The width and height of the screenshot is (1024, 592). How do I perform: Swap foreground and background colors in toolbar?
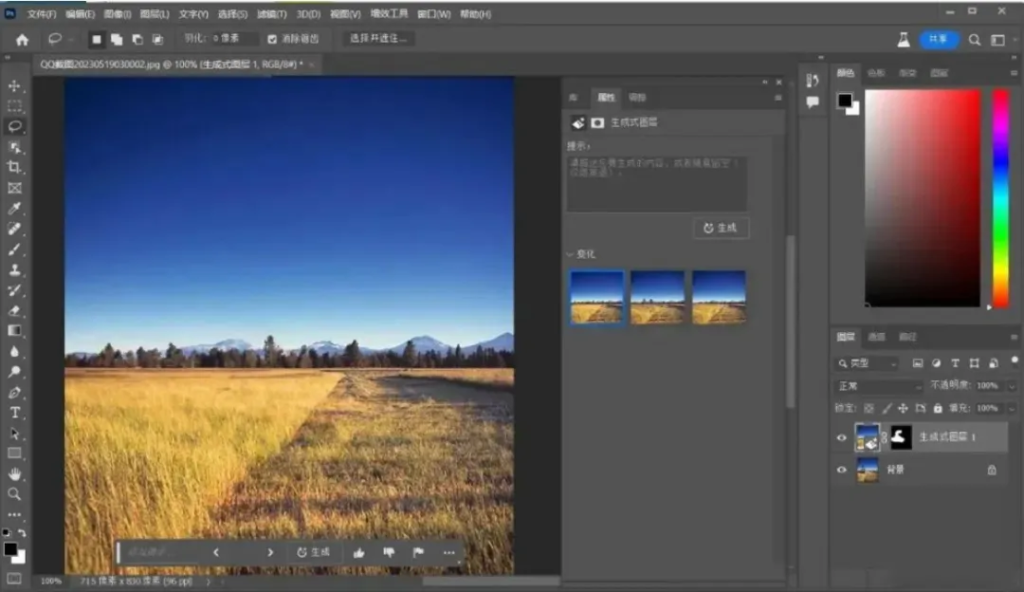22,533
